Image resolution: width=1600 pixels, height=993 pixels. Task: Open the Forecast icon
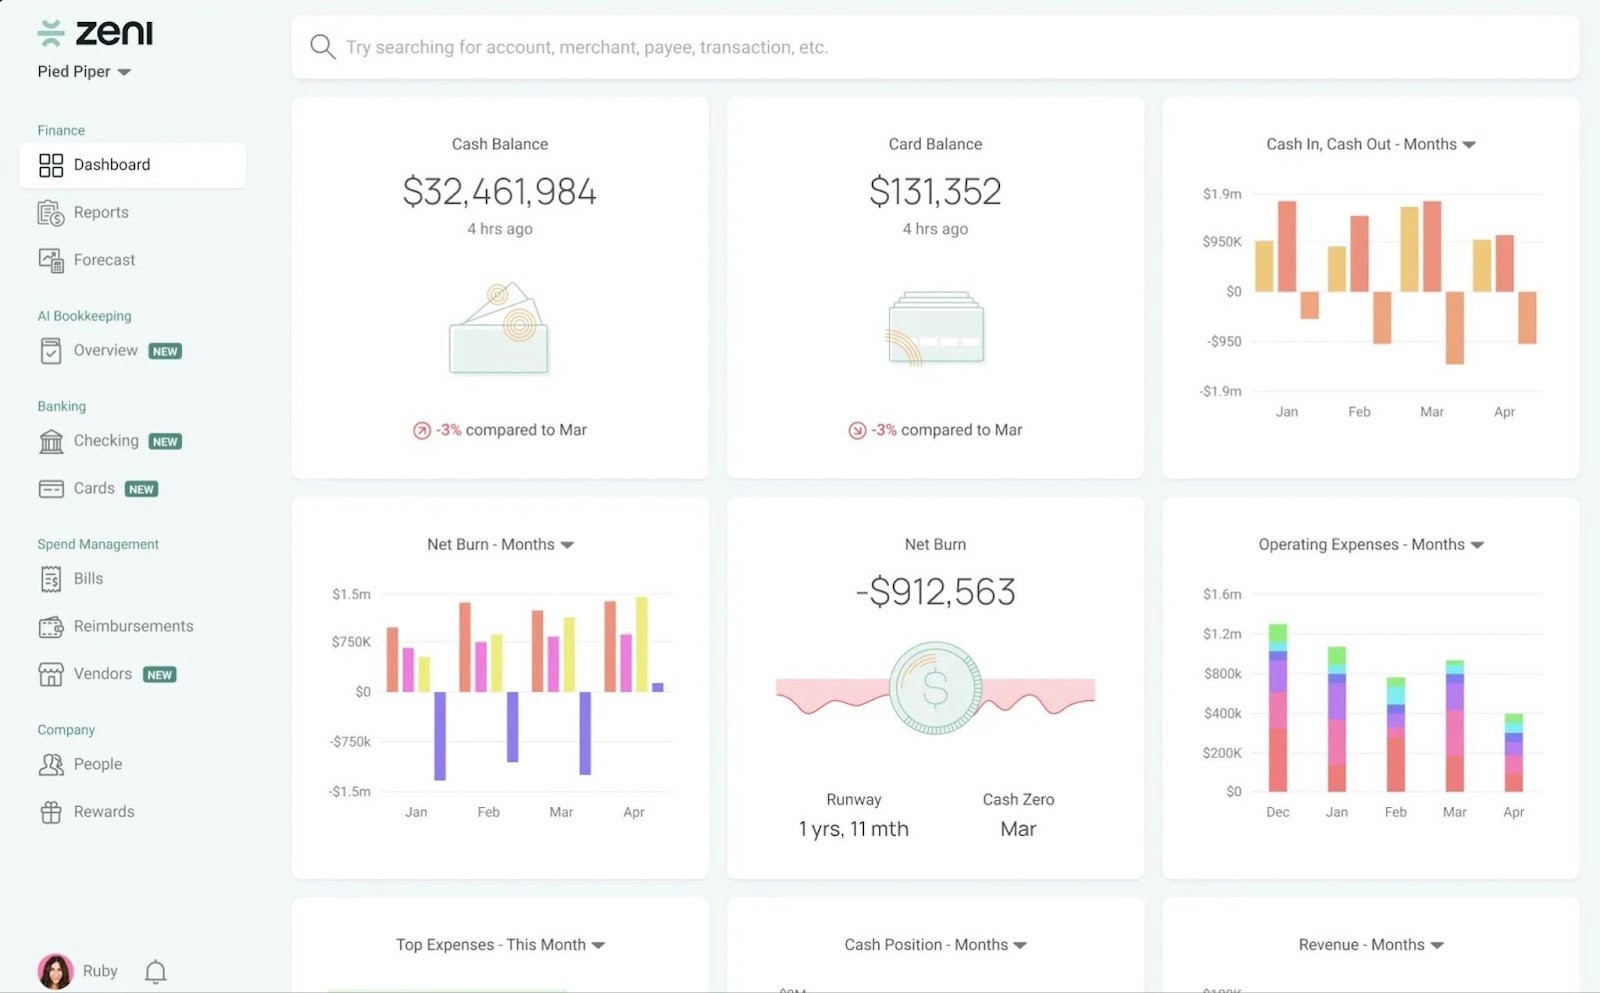pos(51,259)
